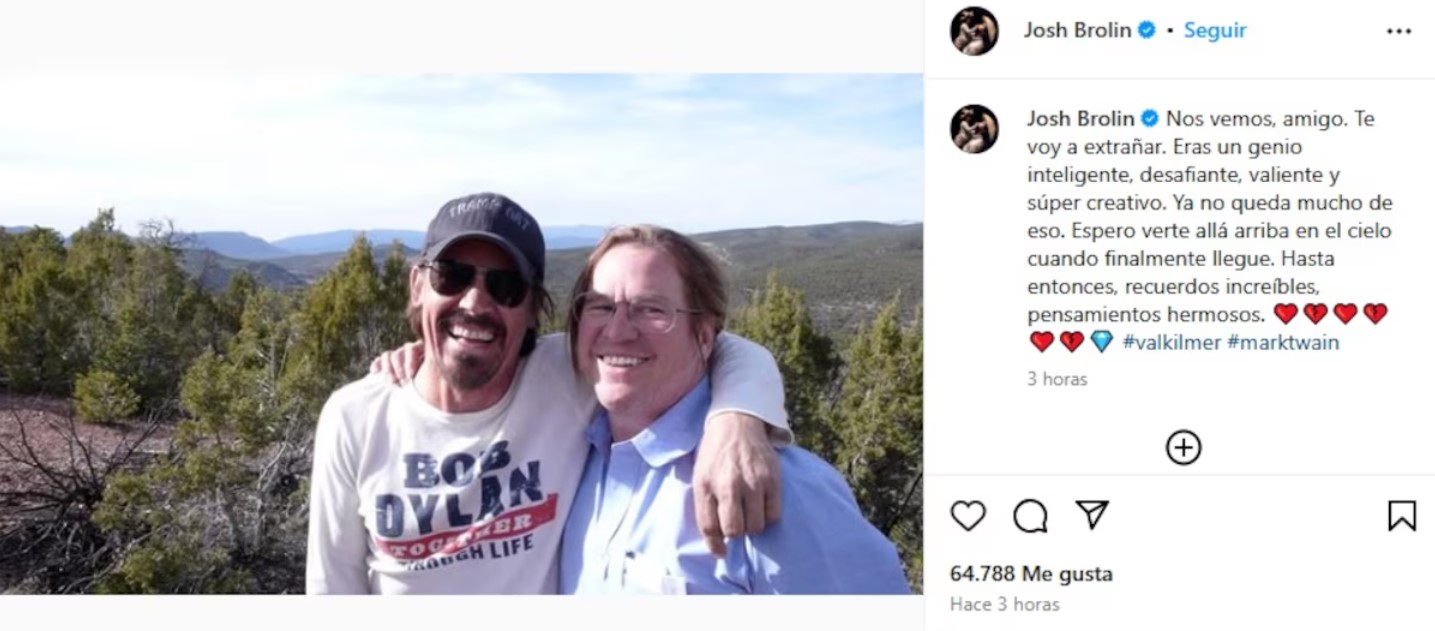Viewport: 1435px width, 631px height.
Task: Click the 'Hace 3 horas' timestamp
Action: pyautogui.click(x=1004, y=604)
